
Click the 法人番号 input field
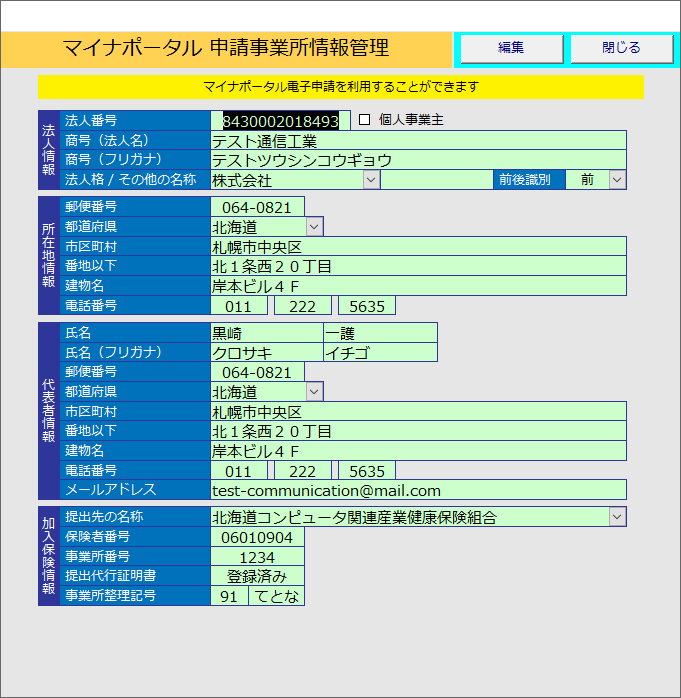280,121
